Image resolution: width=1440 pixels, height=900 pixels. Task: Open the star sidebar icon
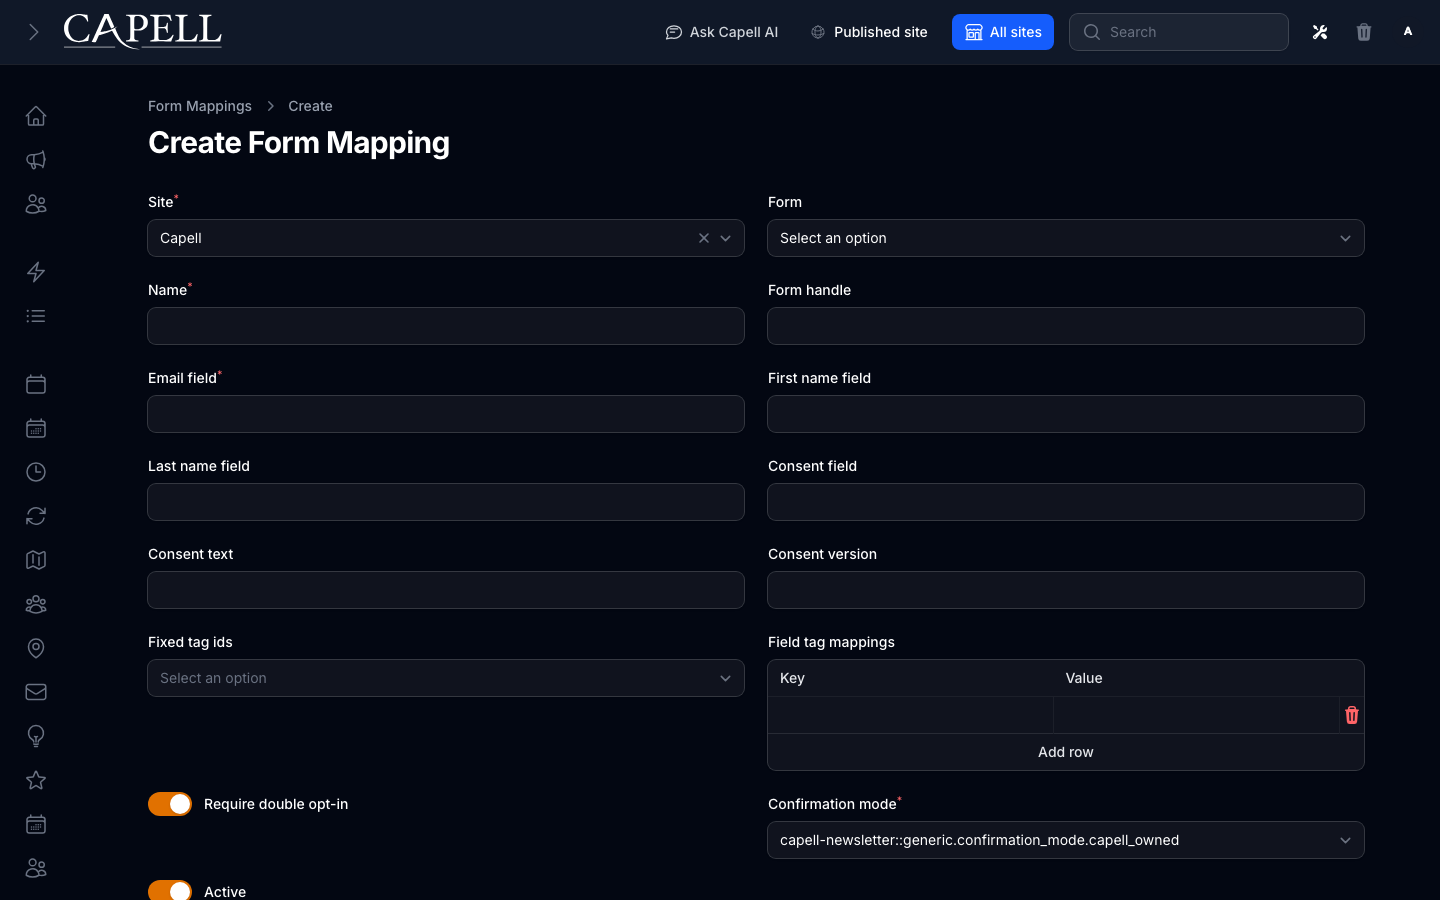[x=36, y=780]
